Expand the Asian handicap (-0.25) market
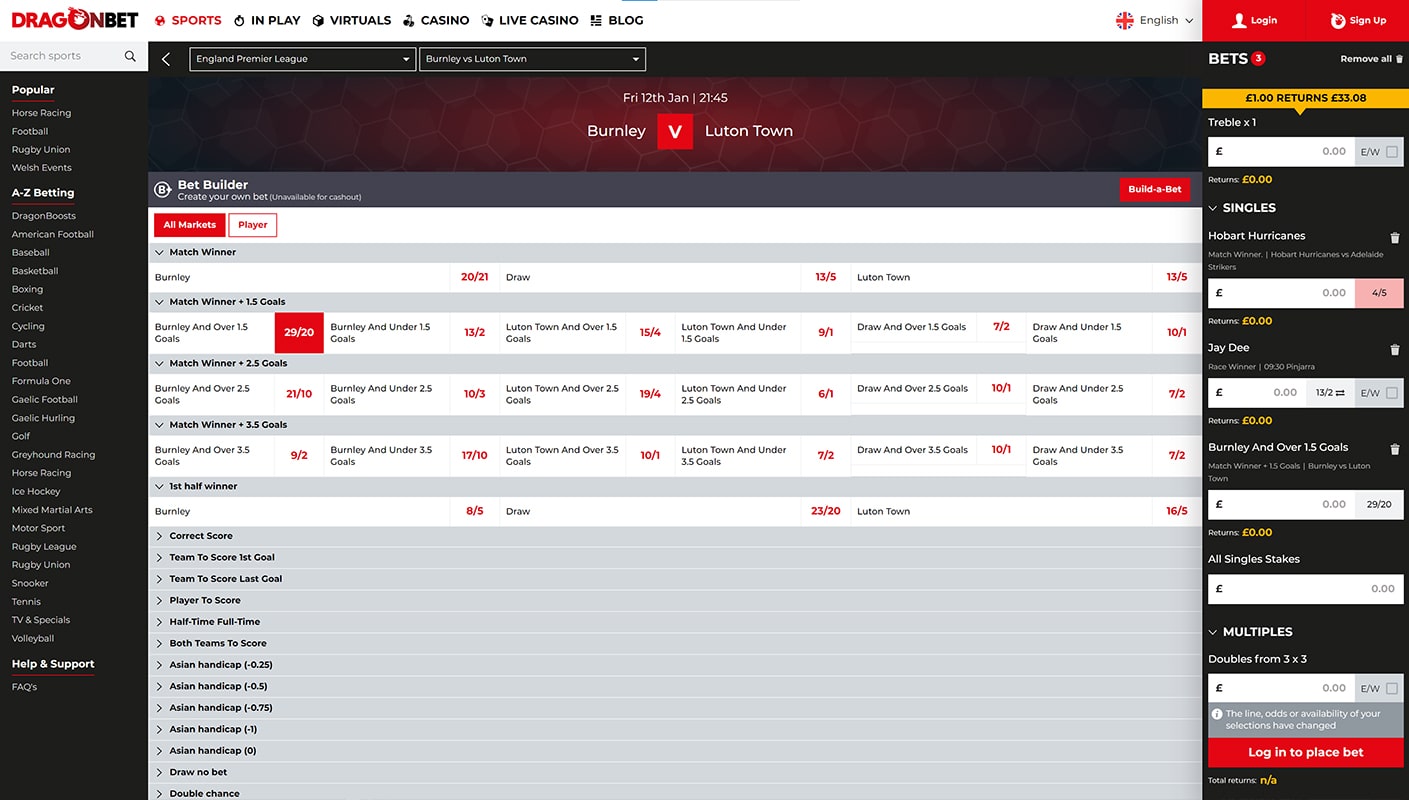 coord(675,665)
